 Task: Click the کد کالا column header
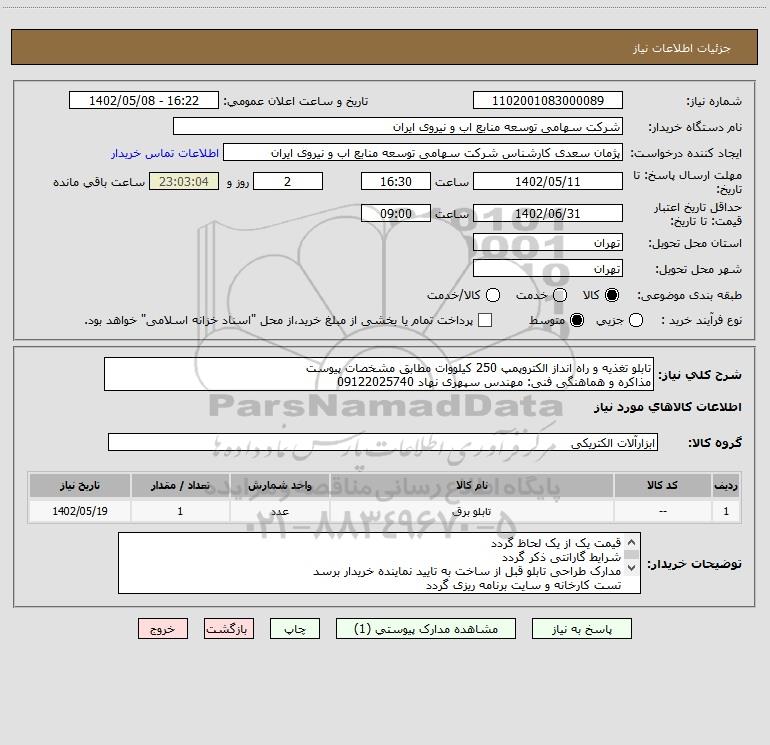(x=662, y=486)
